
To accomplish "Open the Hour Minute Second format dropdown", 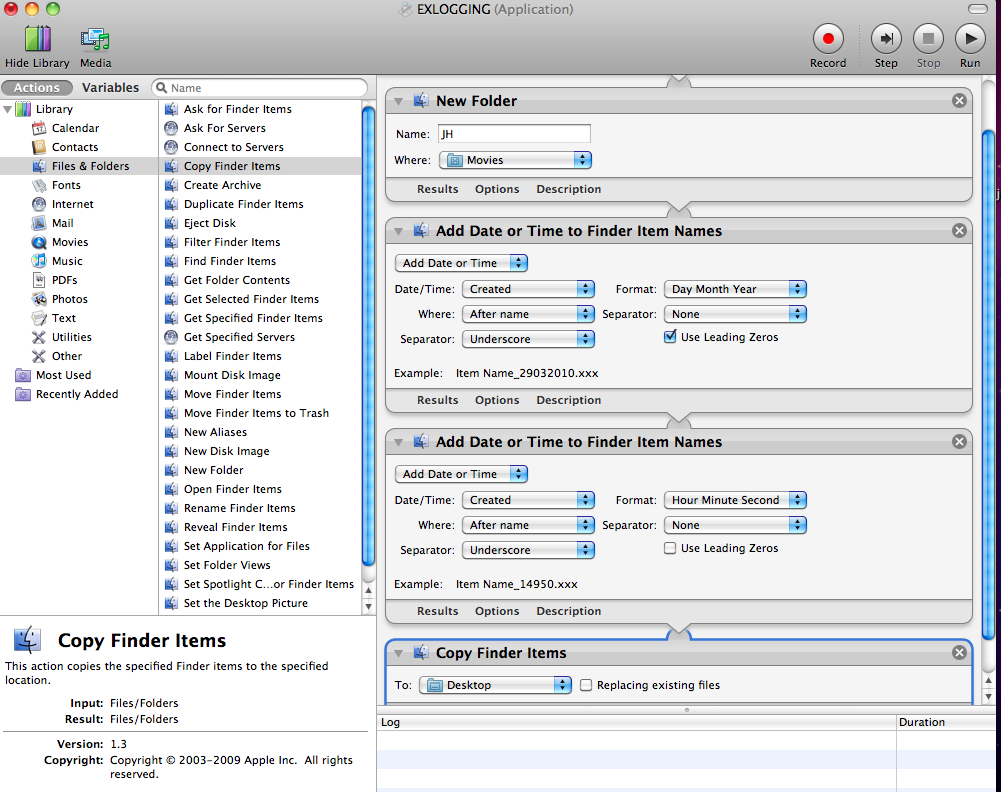I will [x=735, y=500].
